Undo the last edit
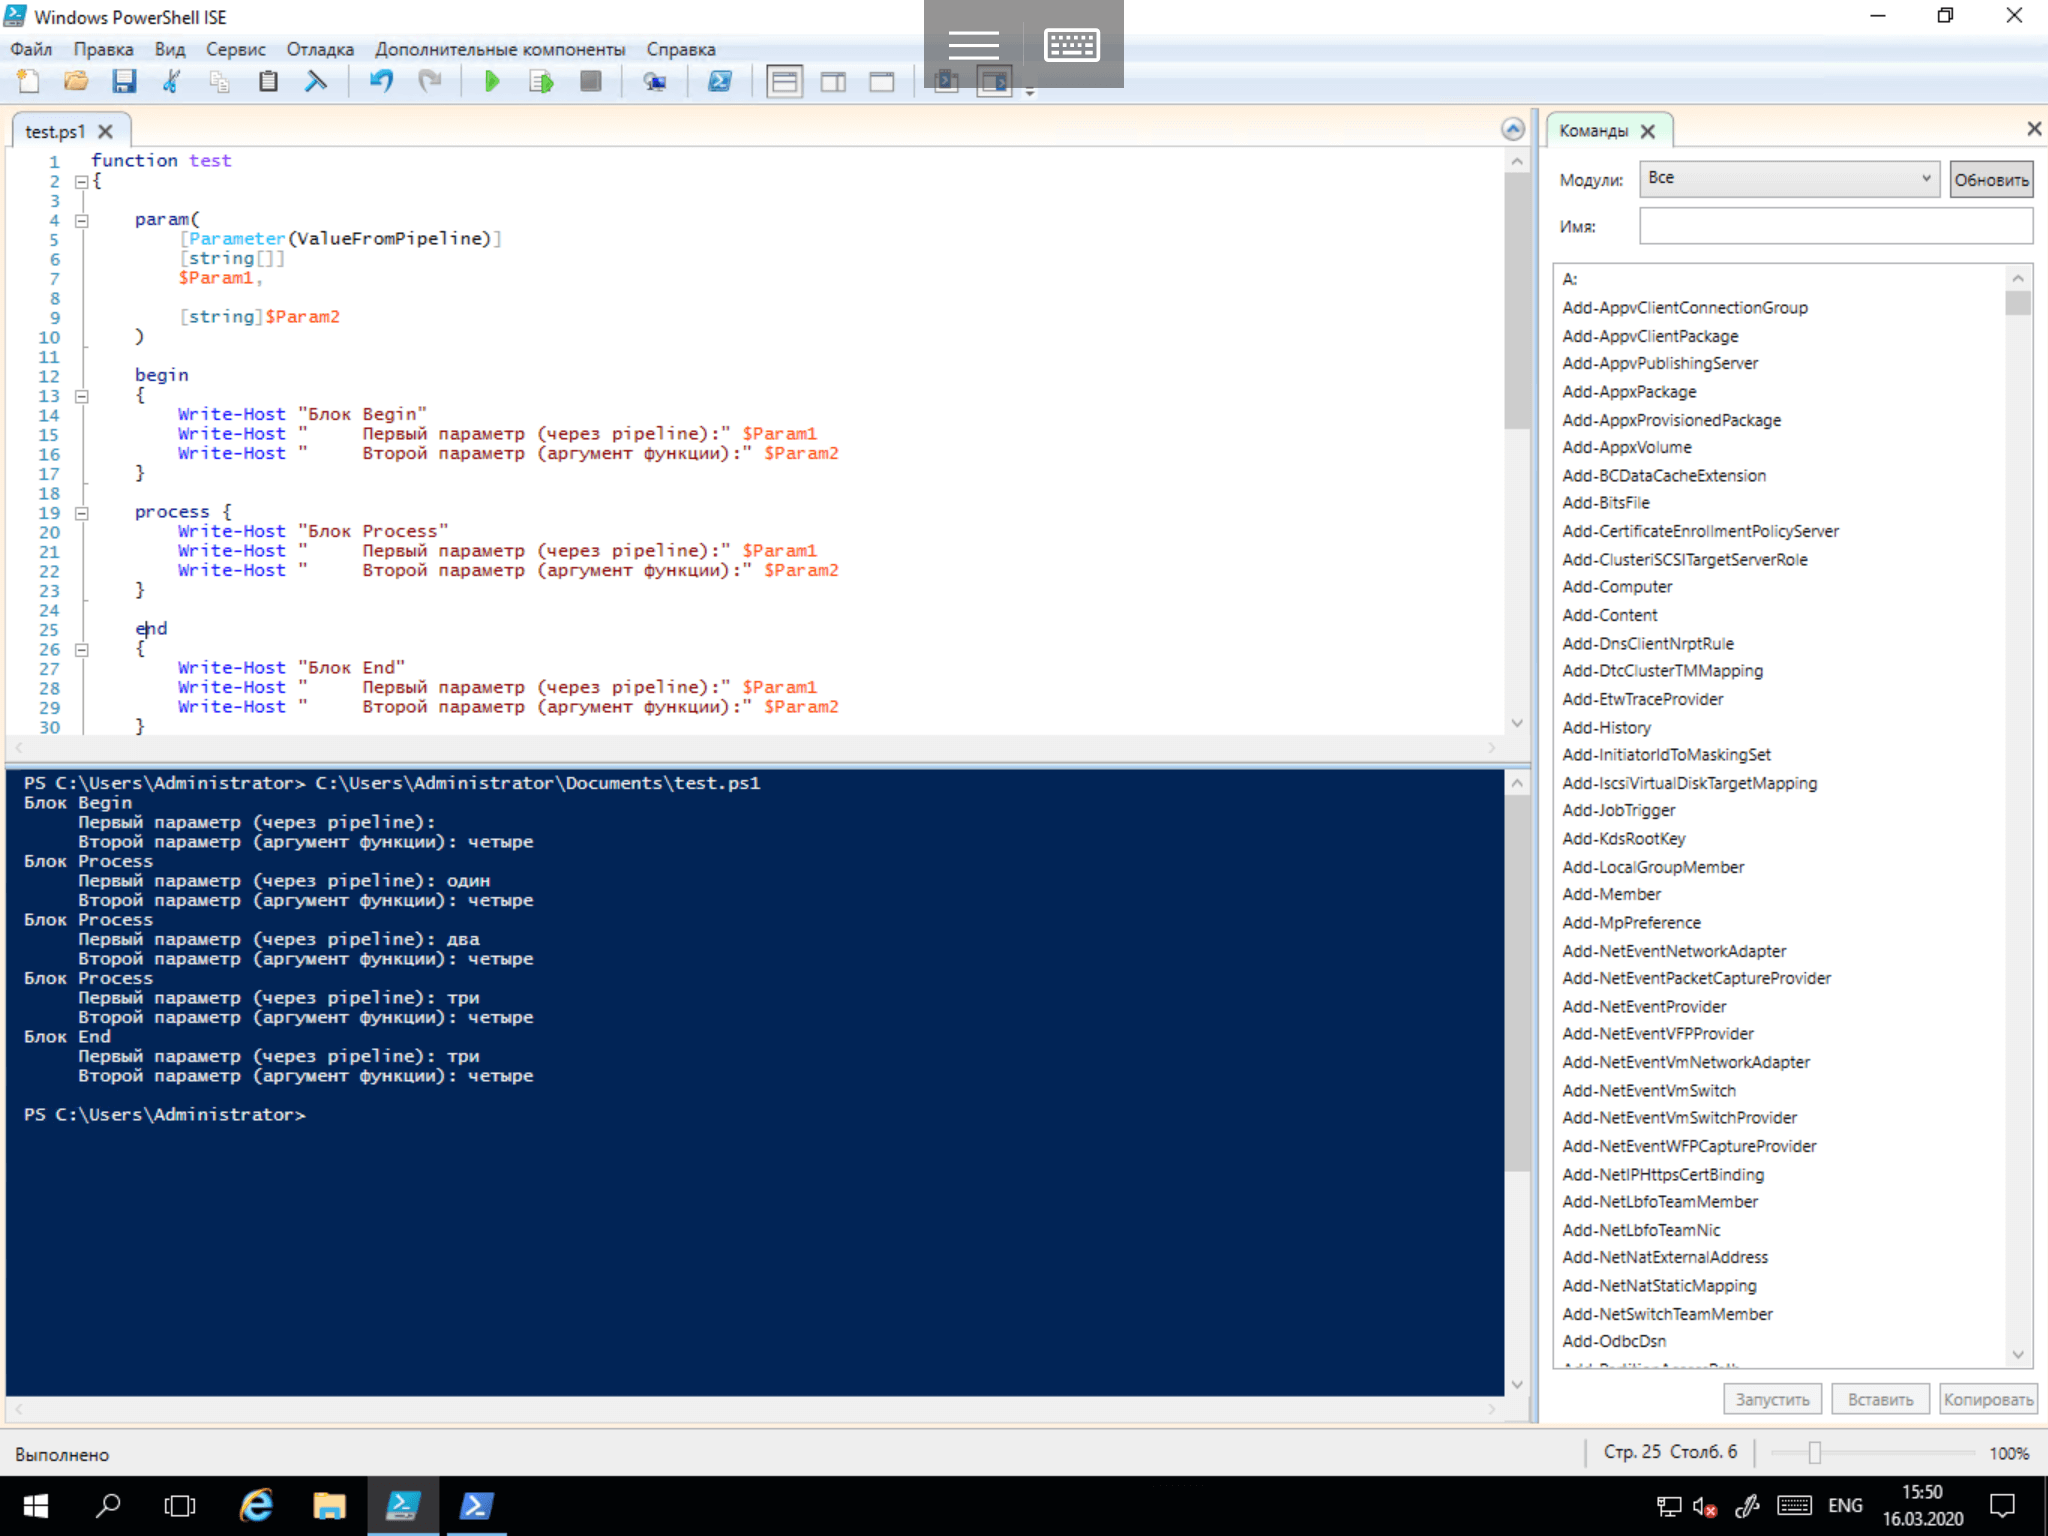Image resolution: width=2048 pixels, height=1536 pixels. coord(381,82)
